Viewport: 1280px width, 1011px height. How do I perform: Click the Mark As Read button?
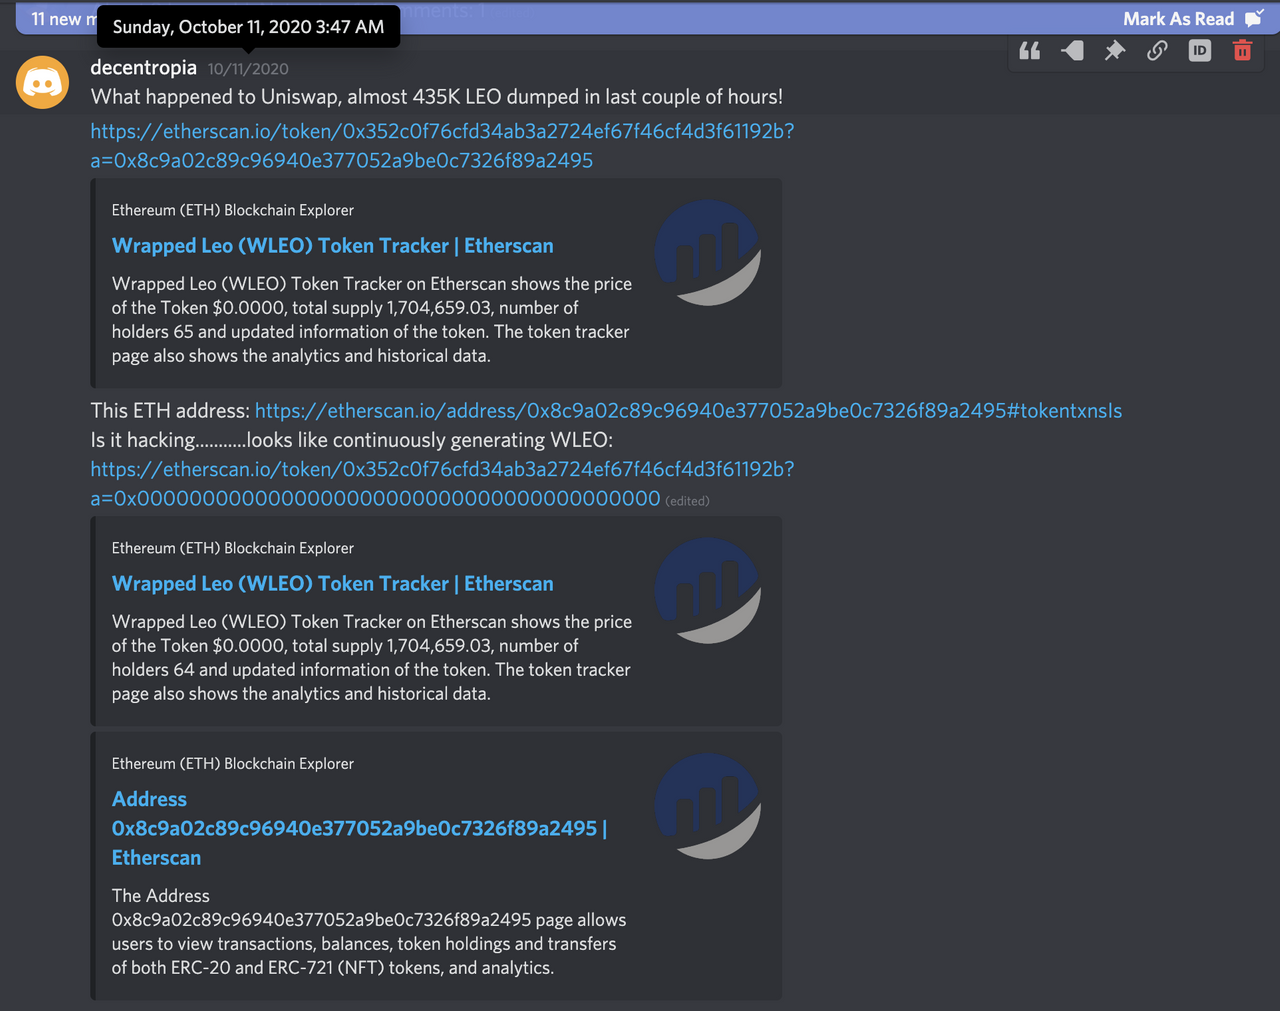[x=1193, y=18]
